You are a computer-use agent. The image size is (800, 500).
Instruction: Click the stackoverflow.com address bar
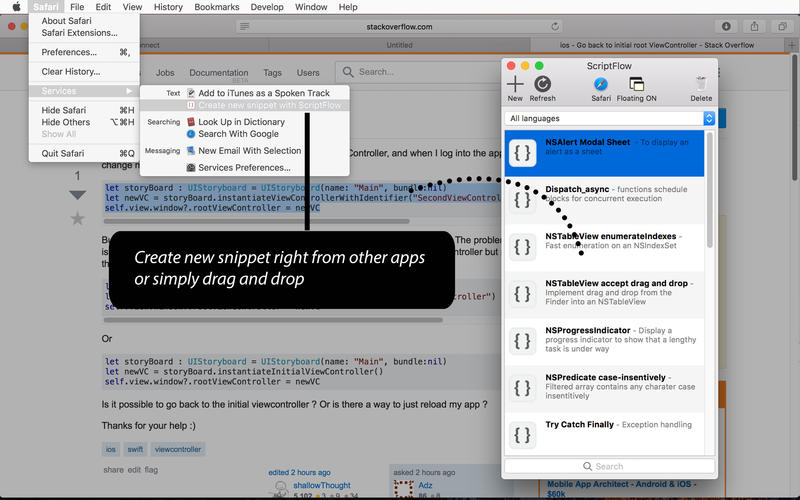point(399,27)
